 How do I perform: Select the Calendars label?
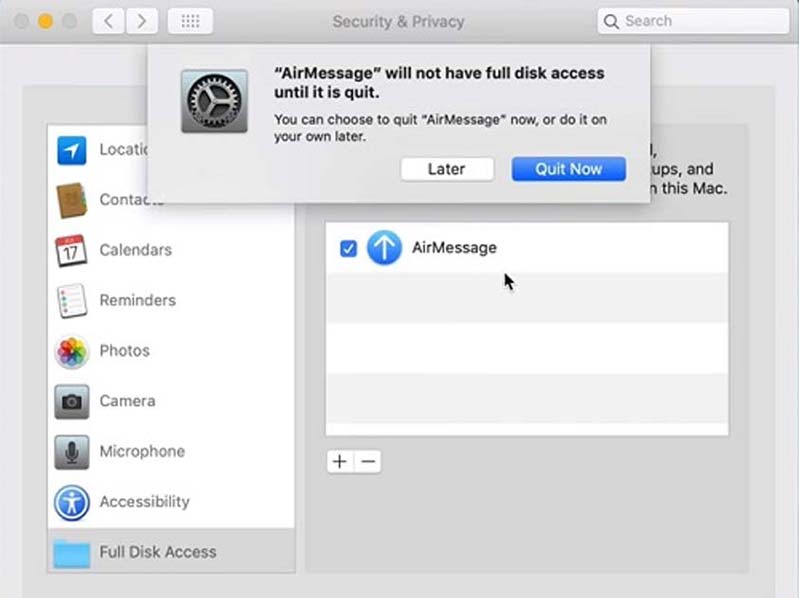coord(136,250)
